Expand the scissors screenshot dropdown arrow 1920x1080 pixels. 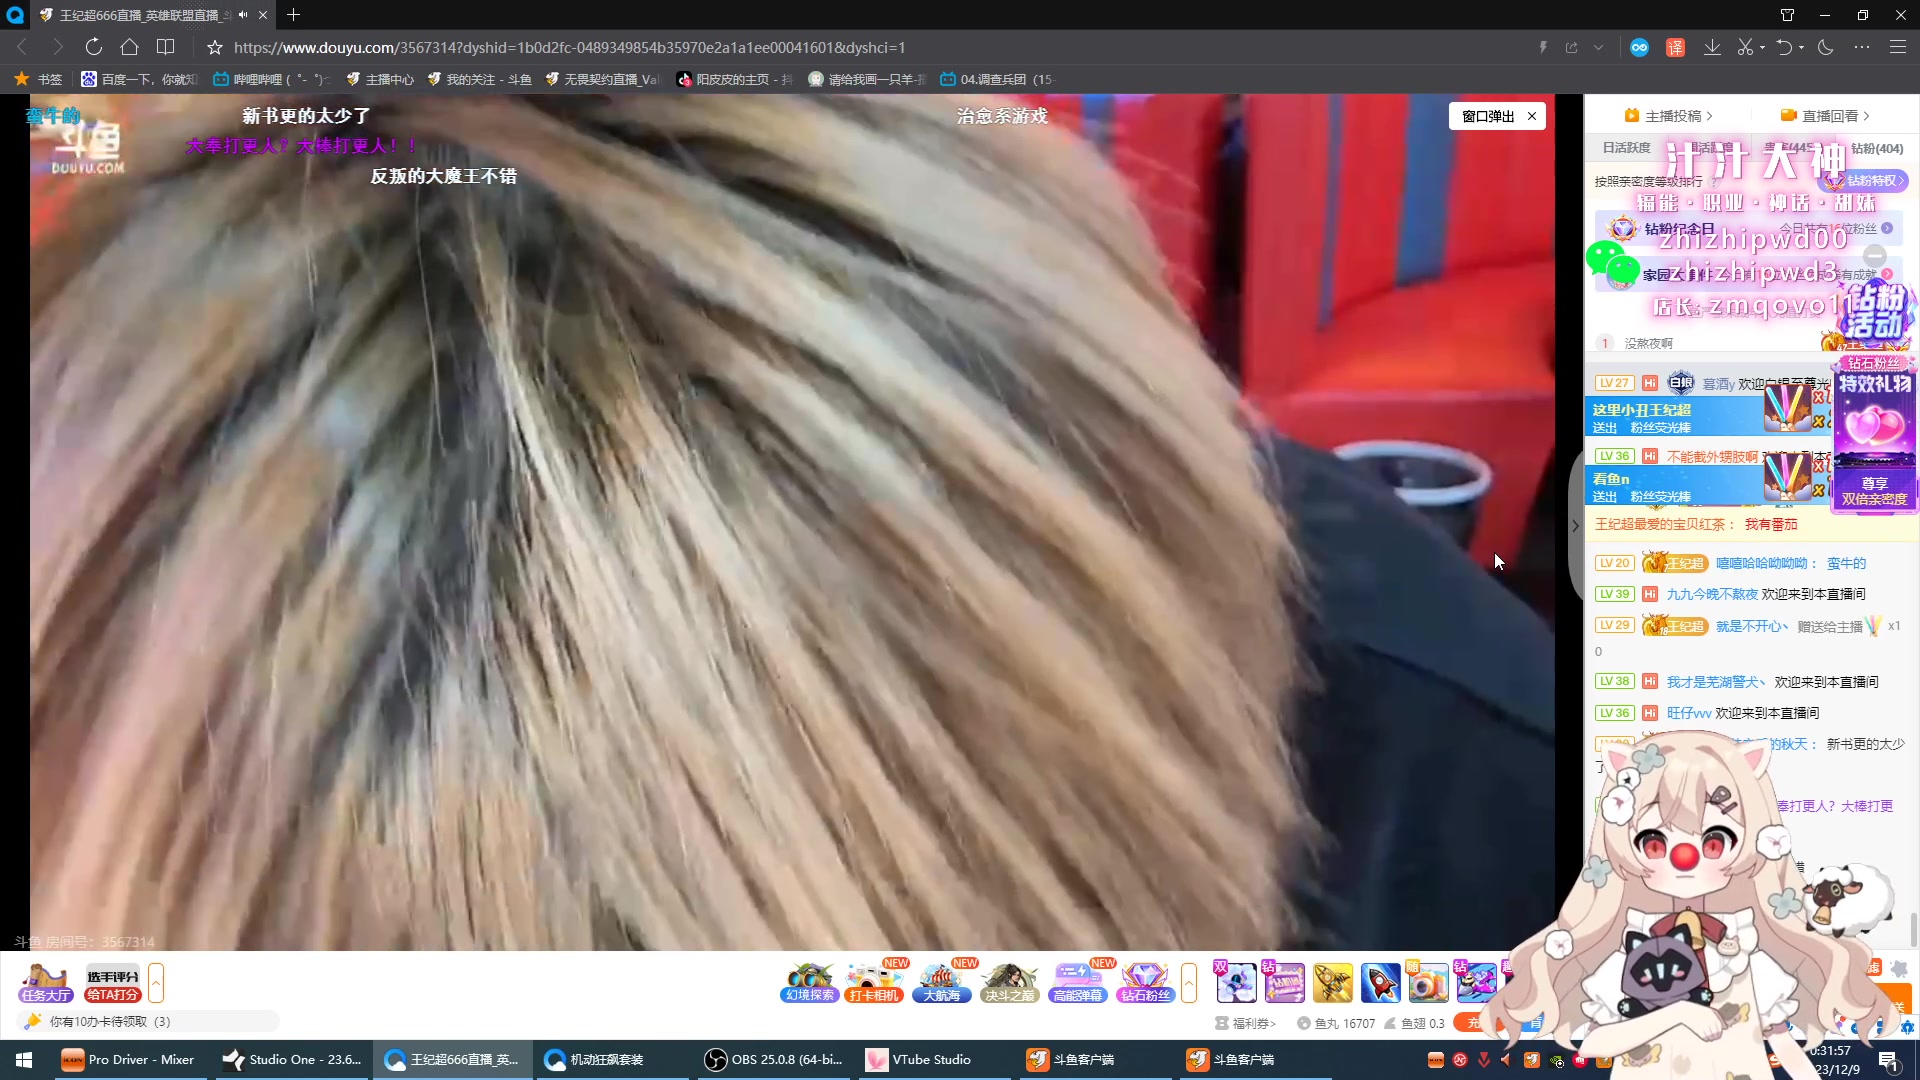(1762, 47)
